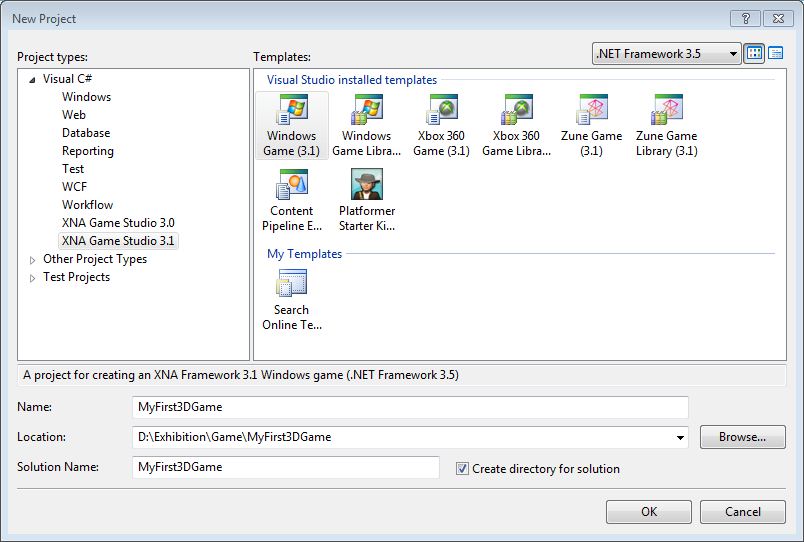Select Test Projects label
804x542 pixels.
click(76, 277)
